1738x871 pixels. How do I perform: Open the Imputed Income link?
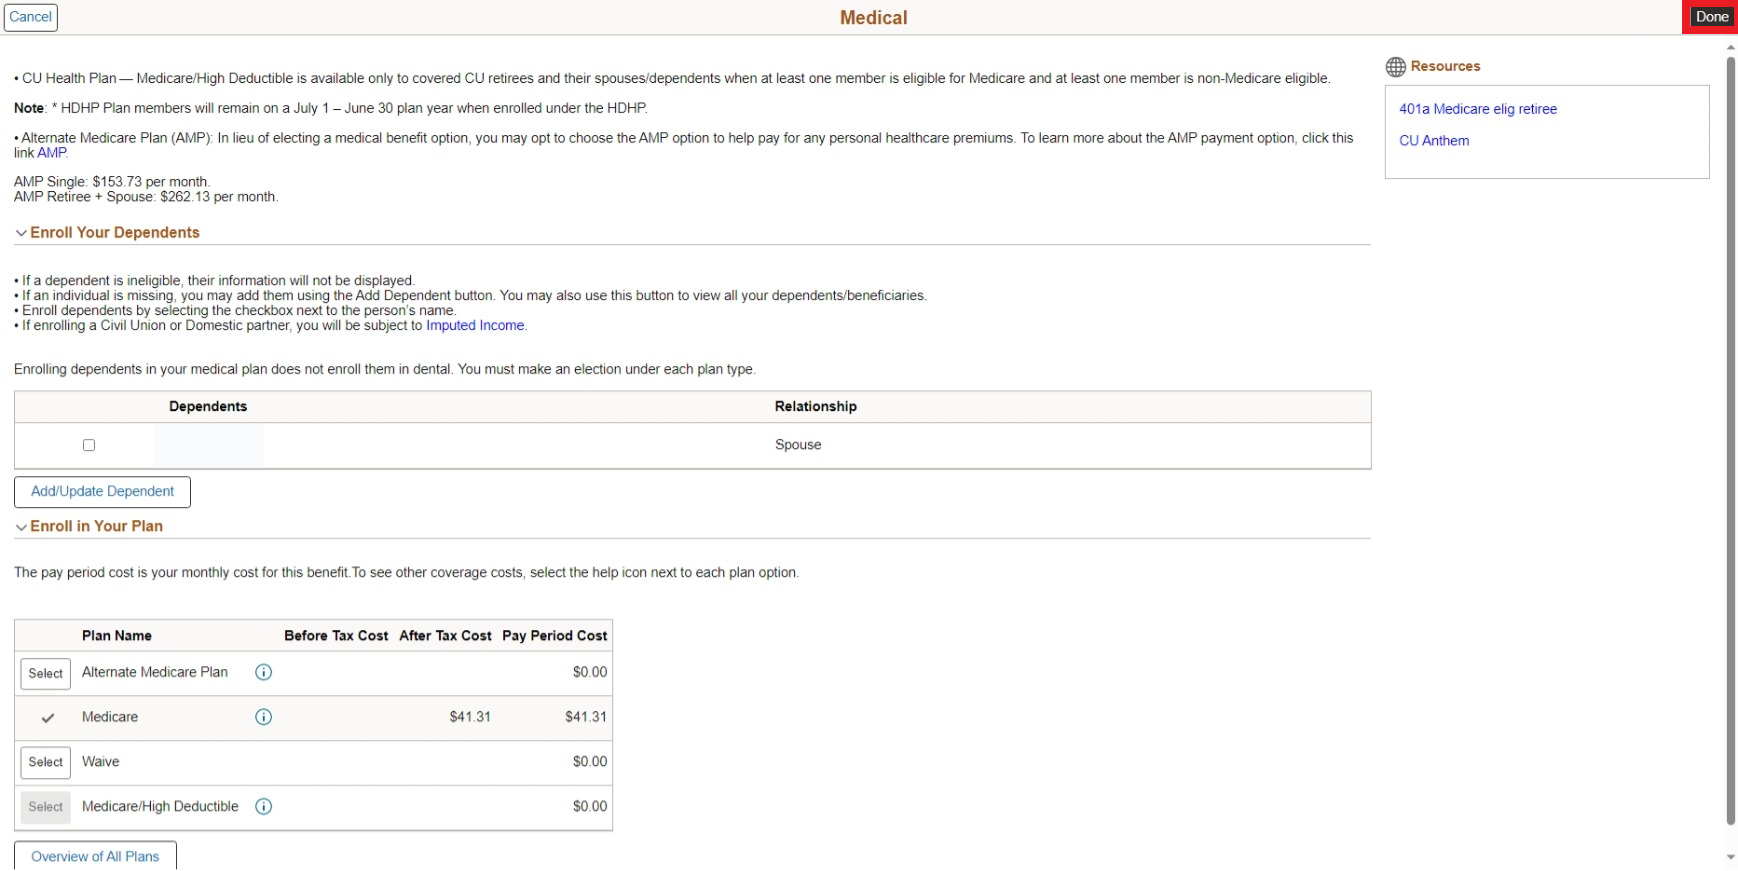475,326
